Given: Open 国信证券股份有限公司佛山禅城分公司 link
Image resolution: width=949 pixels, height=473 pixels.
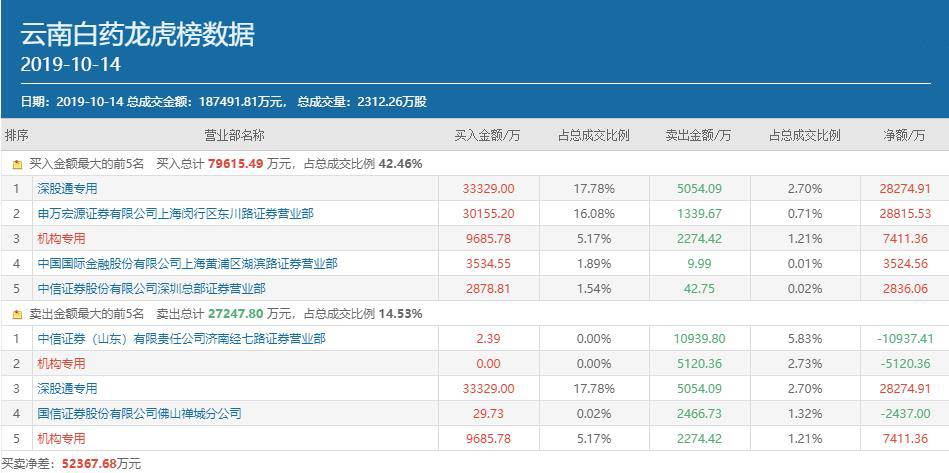Looking at the screenshot, I should pos(140,414).
